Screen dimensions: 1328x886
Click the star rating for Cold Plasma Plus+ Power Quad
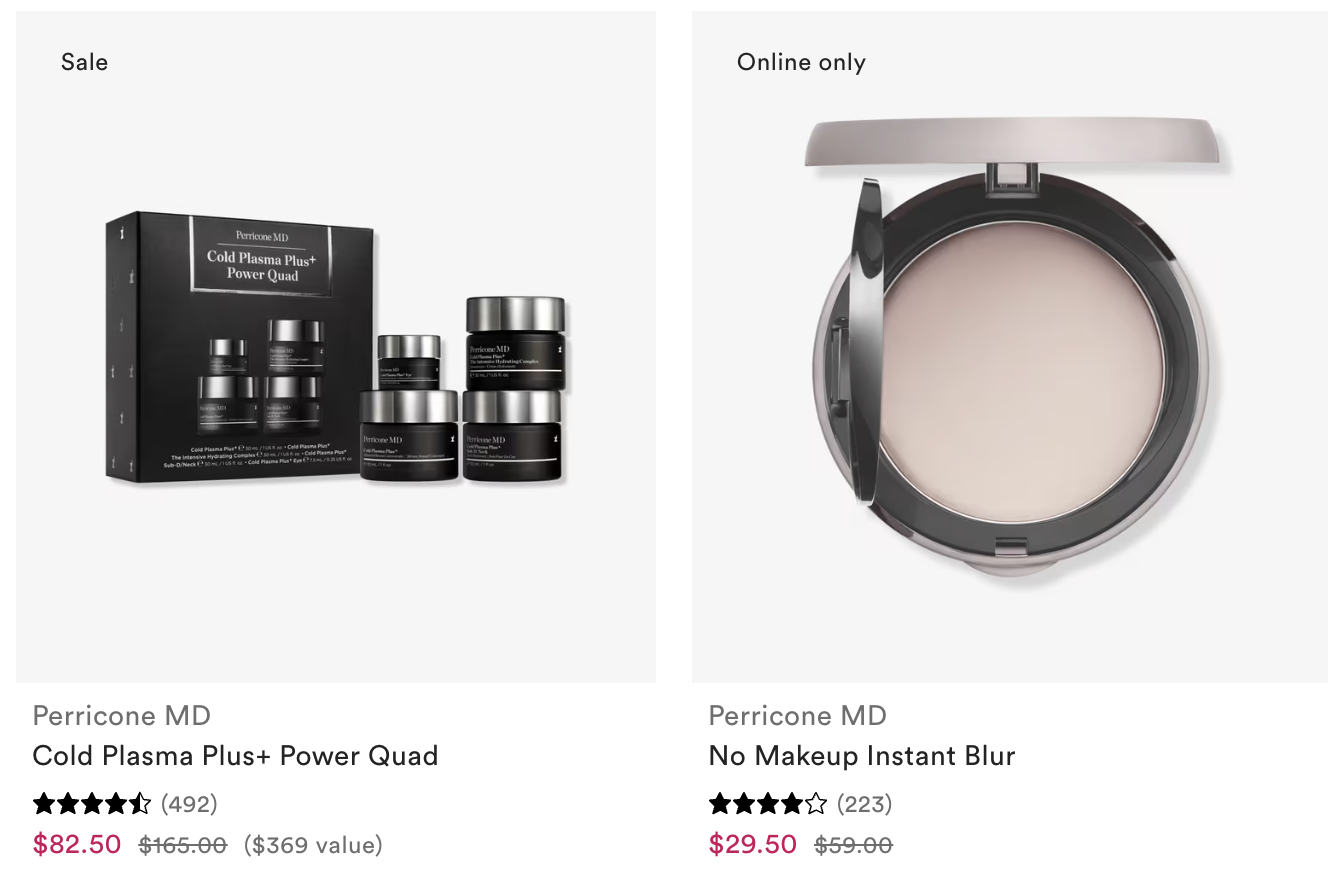point(92,804)
